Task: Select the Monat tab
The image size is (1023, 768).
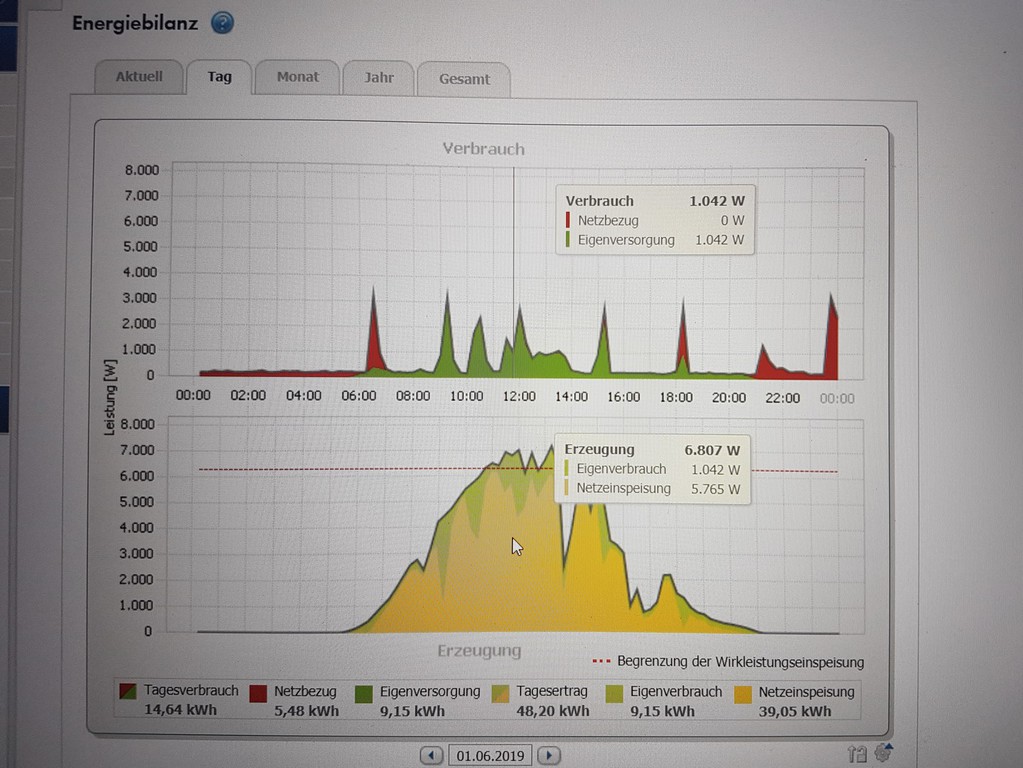Action: click(x=297, y=77)
